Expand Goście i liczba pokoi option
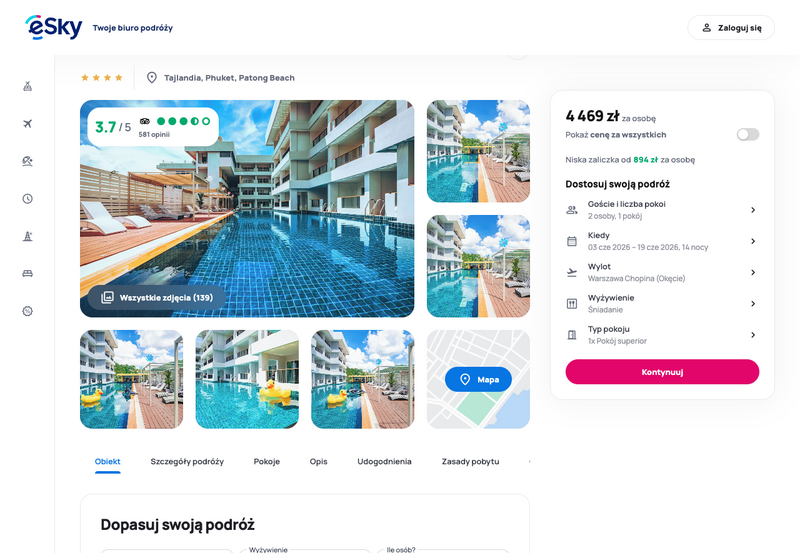 coord(662,210)
